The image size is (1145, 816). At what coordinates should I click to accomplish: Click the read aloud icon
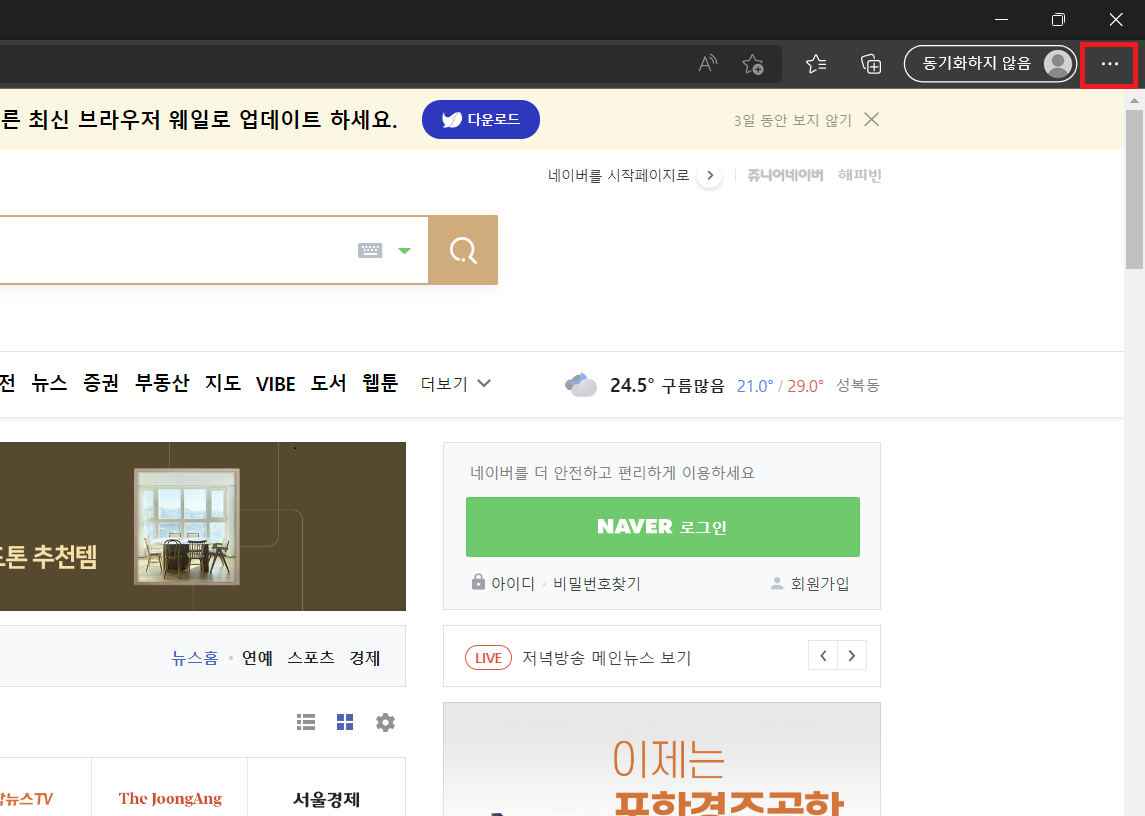tap(708, 64)
